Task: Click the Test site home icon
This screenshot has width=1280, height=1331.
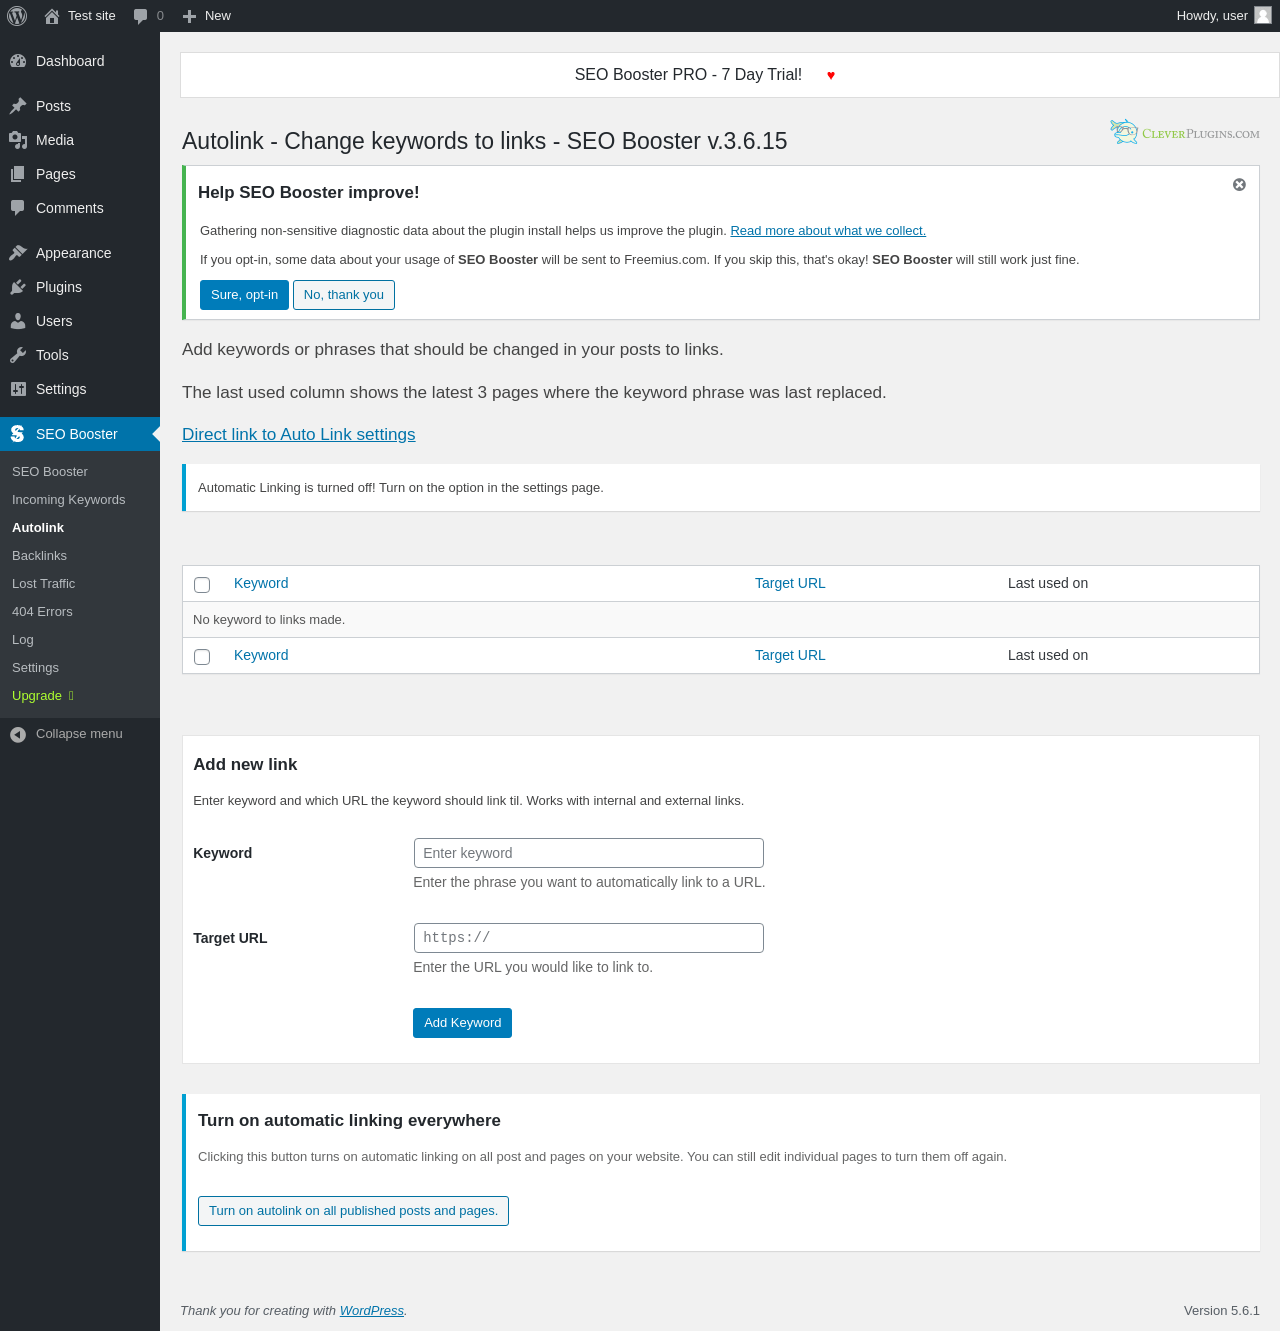Action: [x=52, y=16]
